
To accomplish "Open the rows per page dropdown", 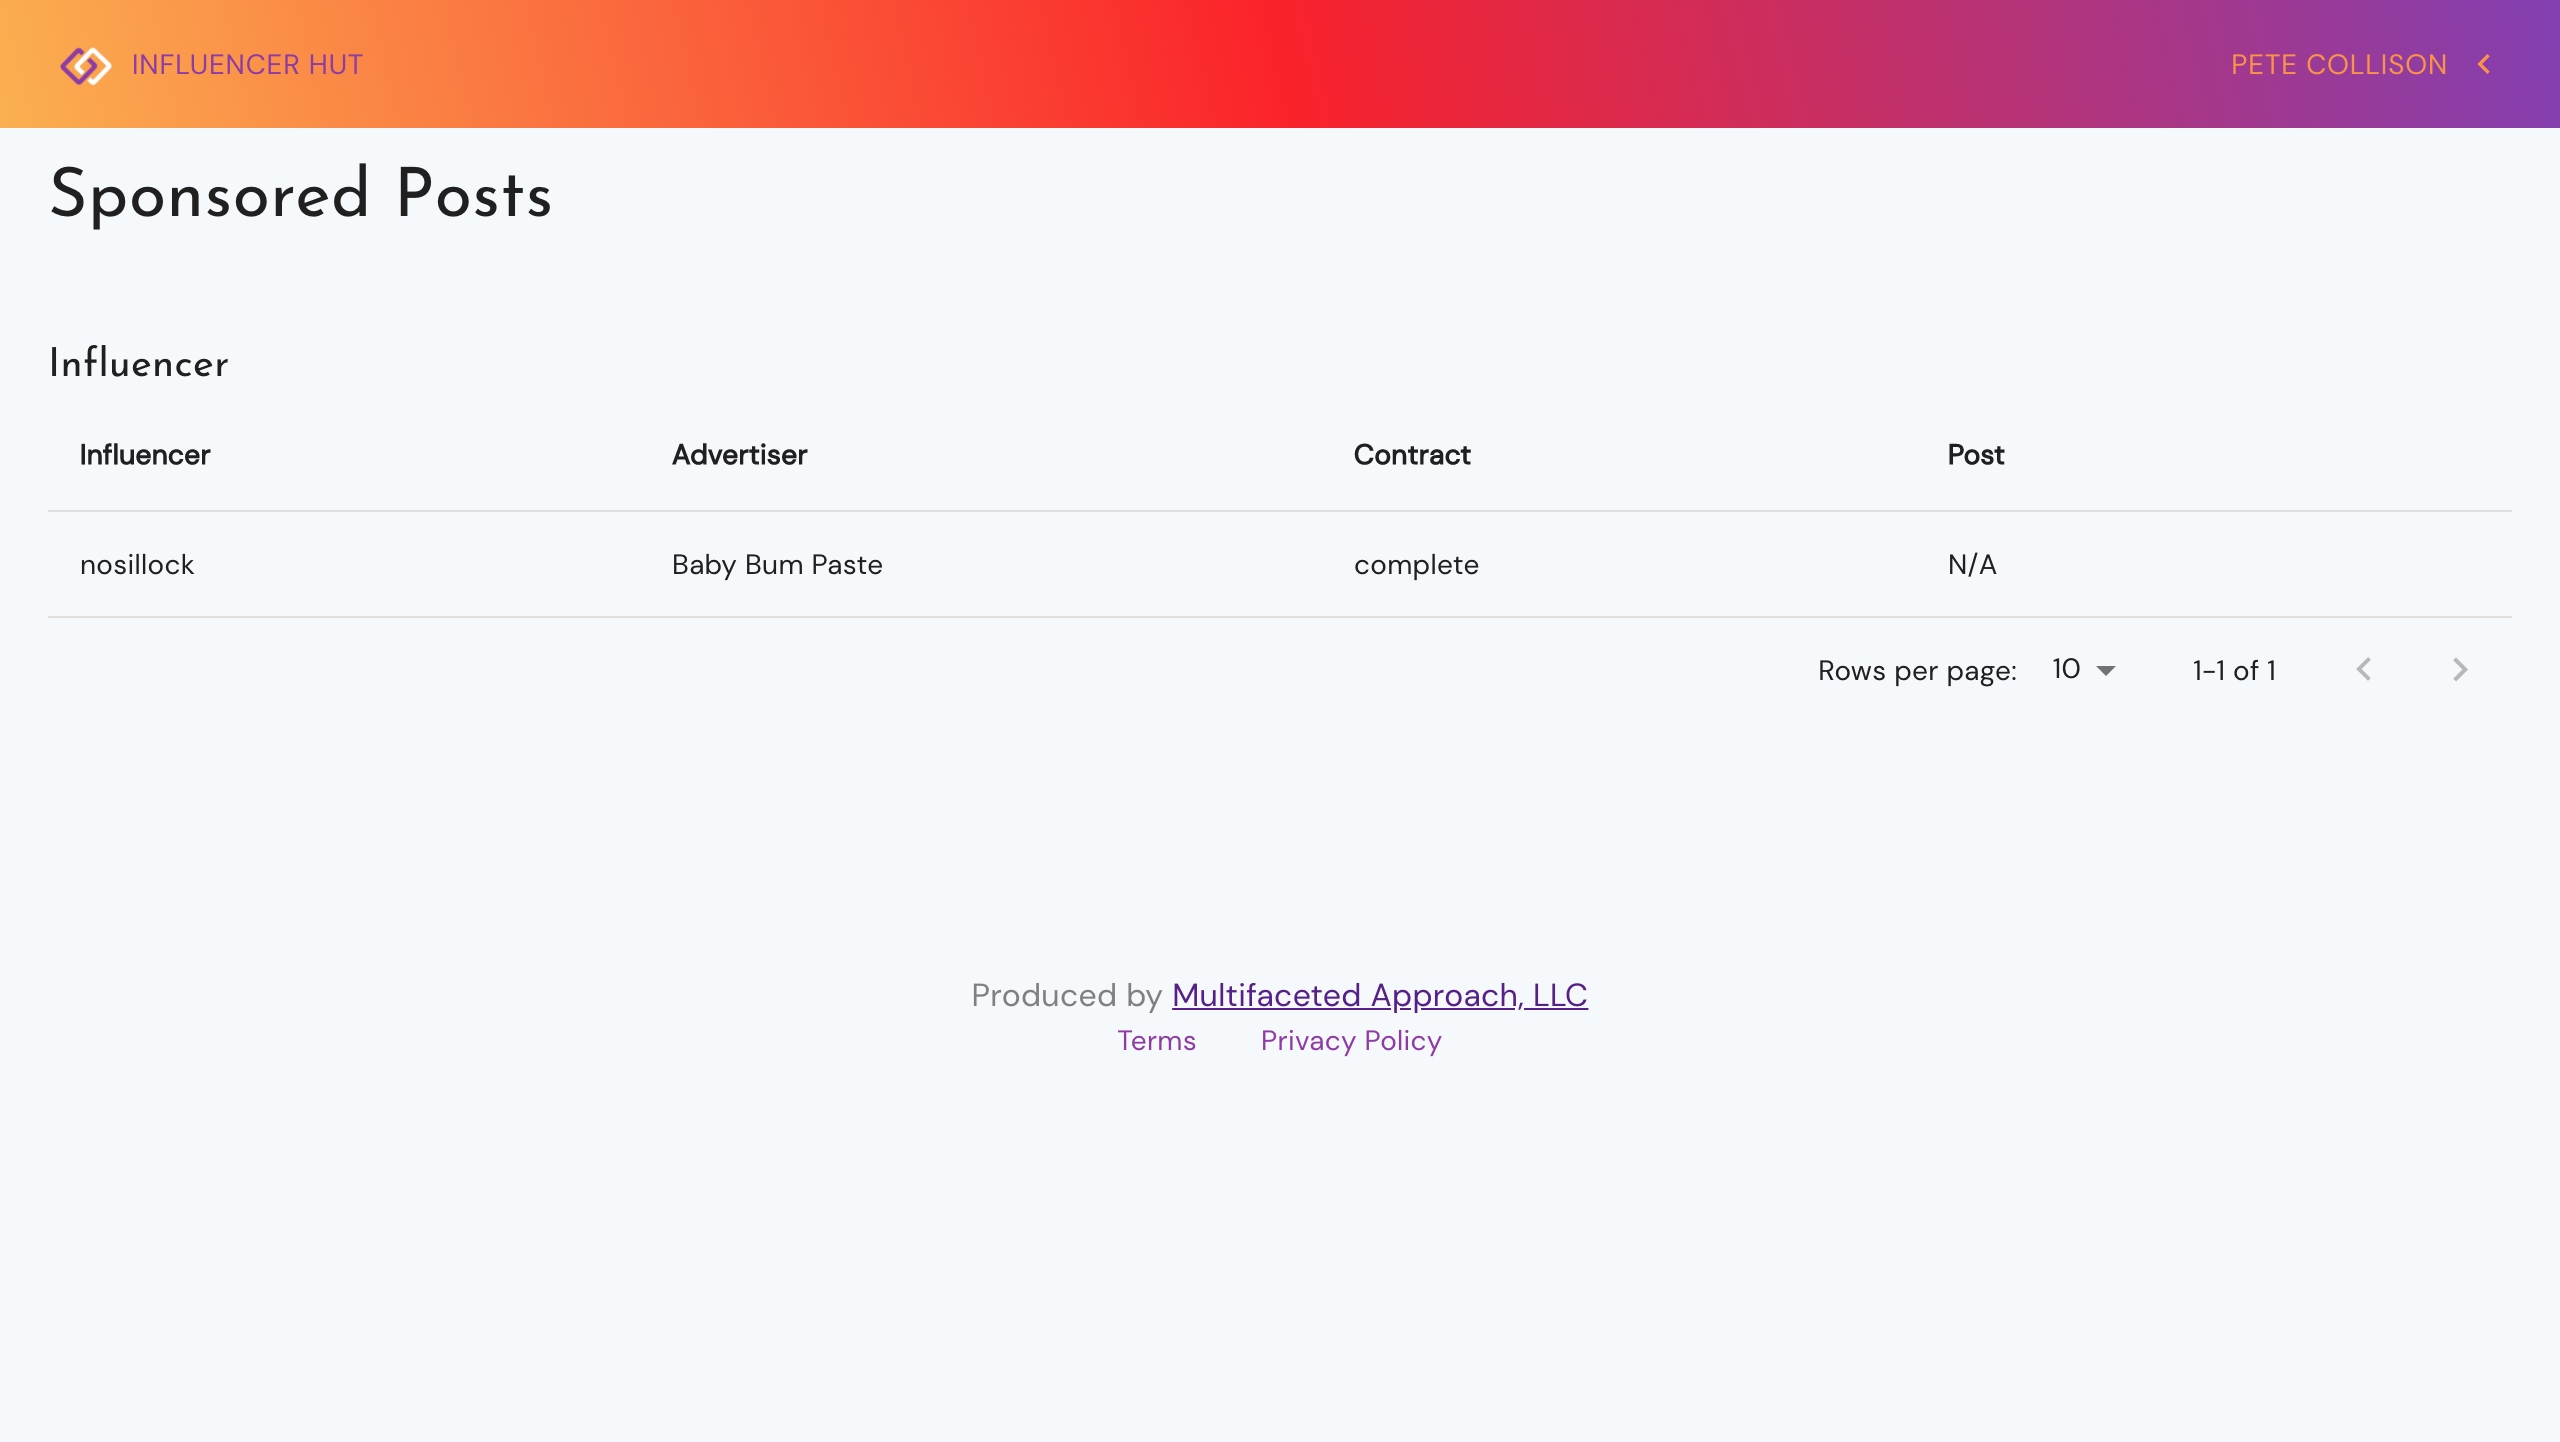I will pyautogui.click(x=2068, y=670).
